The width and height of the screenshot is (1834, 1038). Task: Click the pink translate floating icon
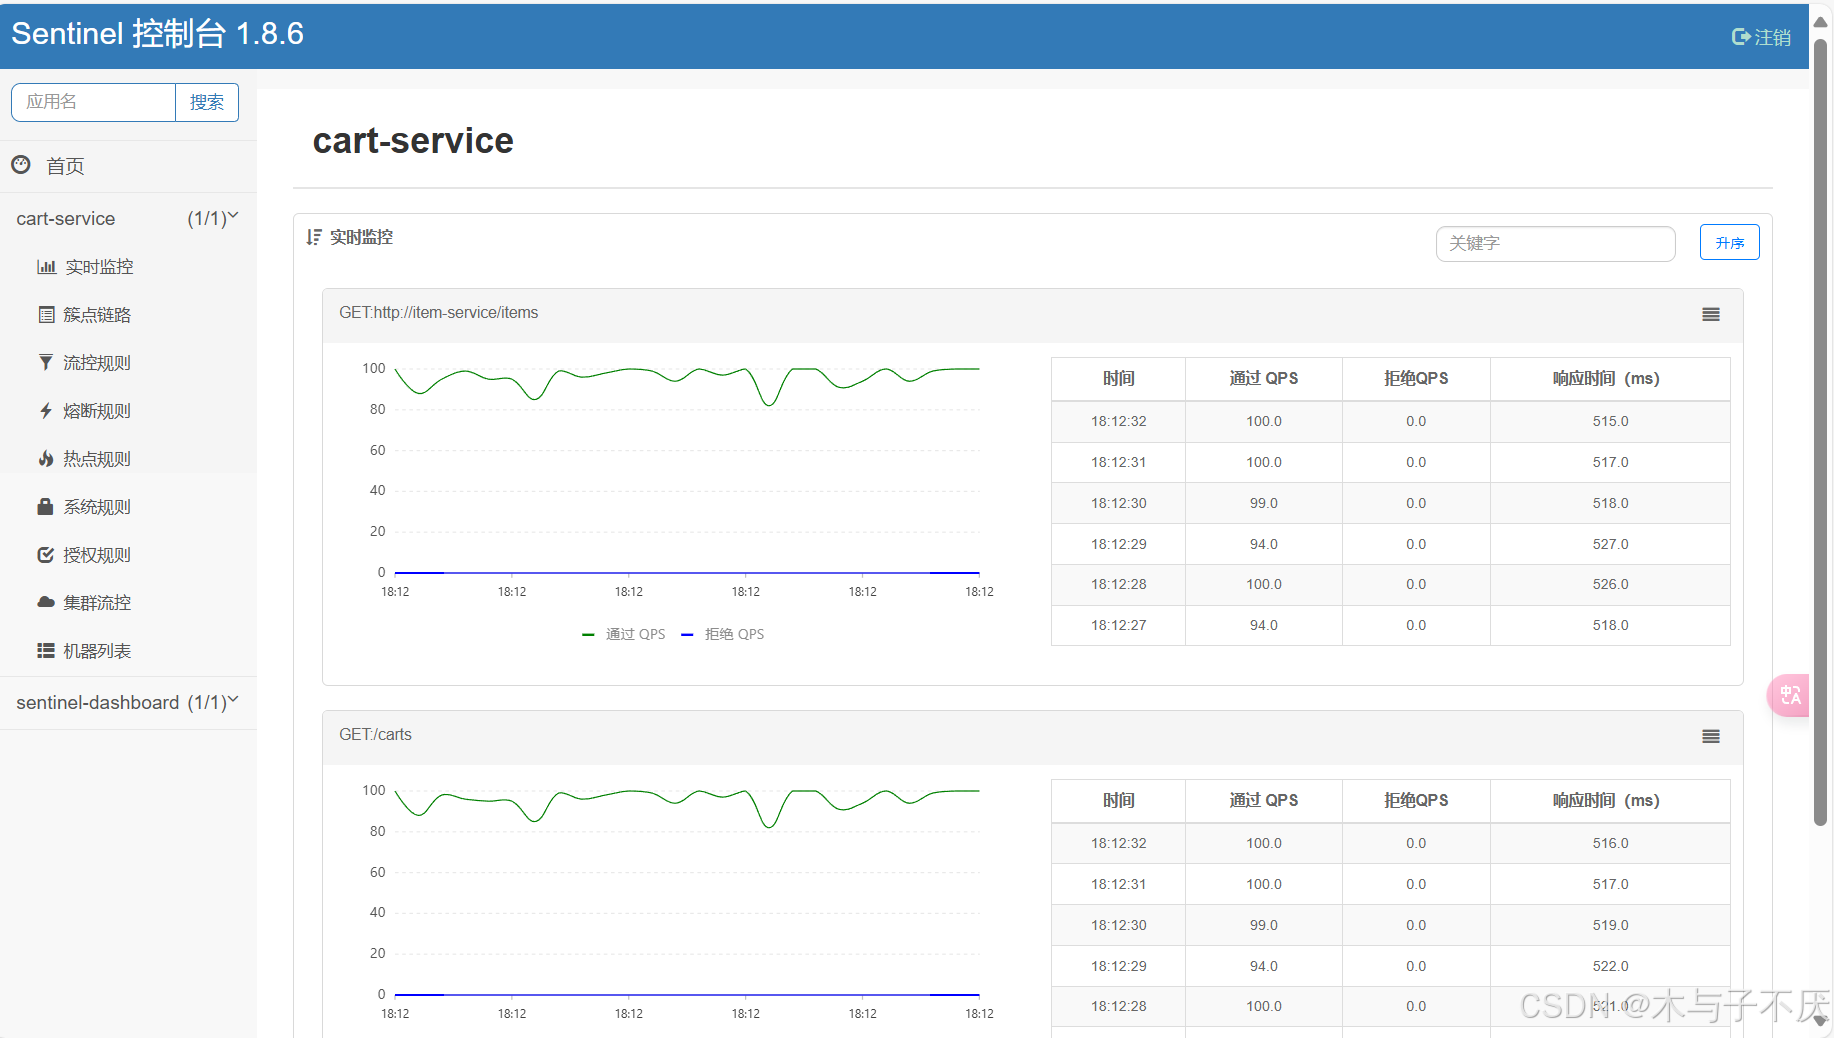[x=1789, y=695]
